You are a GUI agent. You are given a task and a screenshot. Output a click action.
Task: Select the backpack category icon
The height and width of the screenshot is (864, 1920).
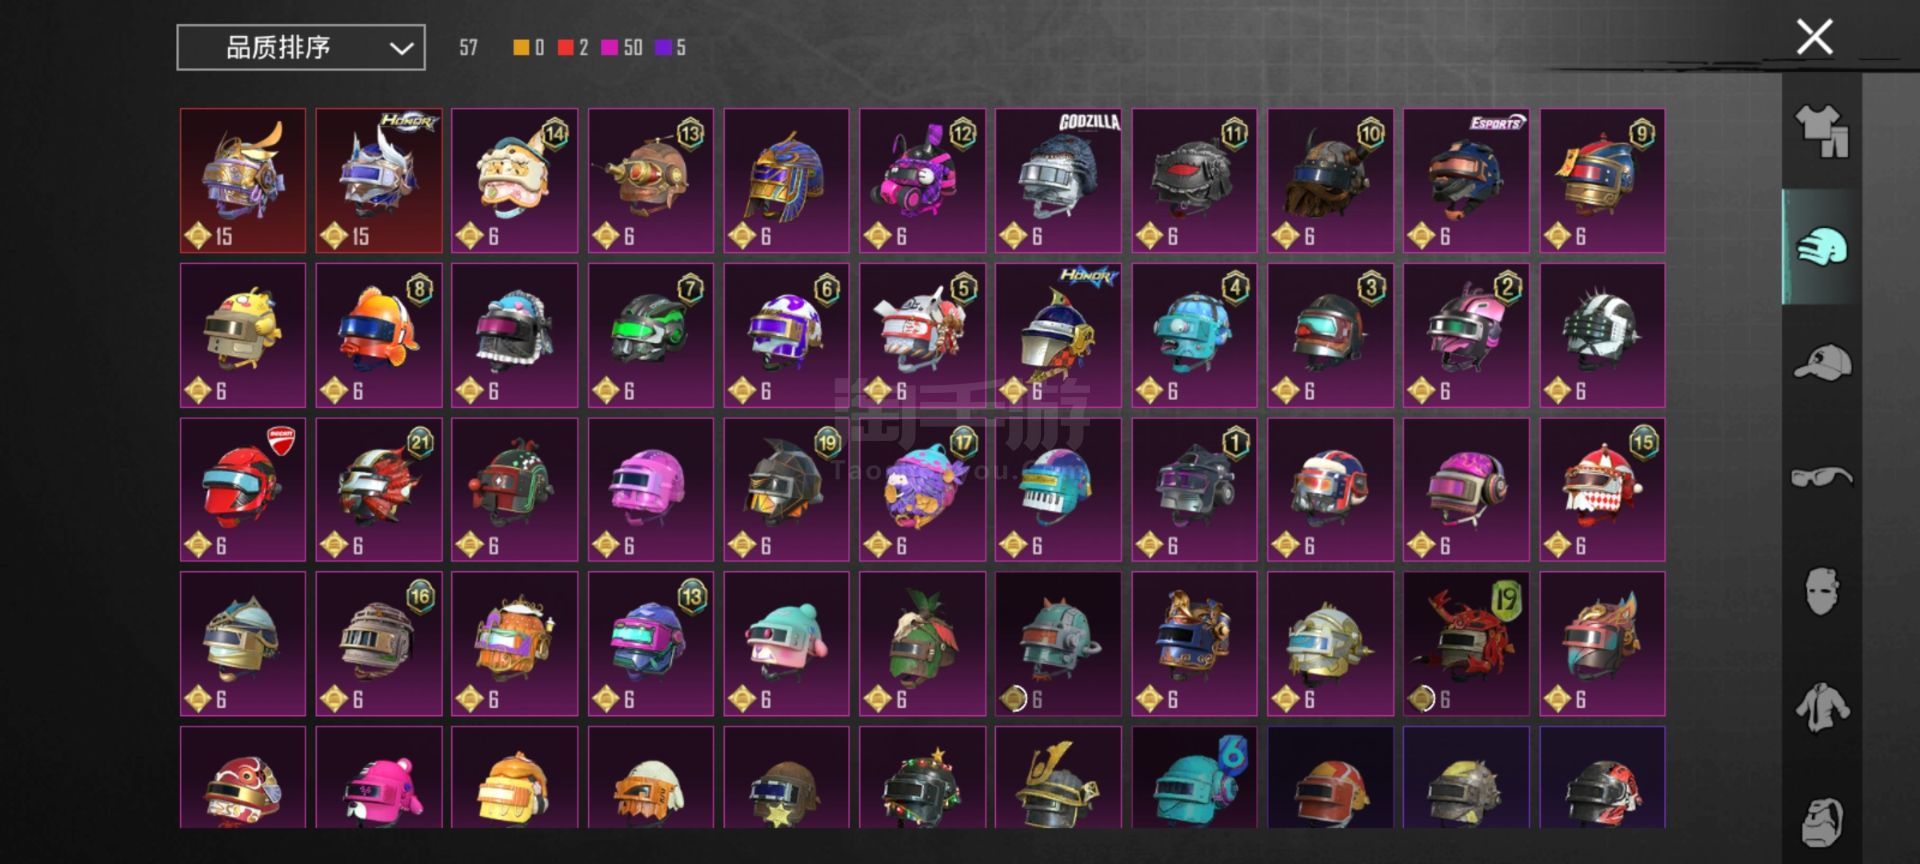point(1822,822)
